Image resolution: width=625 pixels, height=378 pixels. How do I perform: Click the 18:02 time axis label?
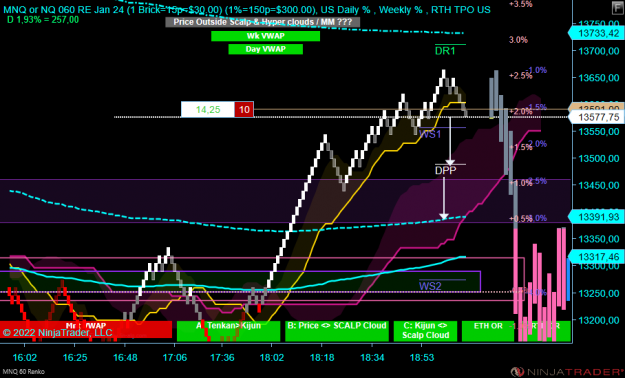coord(271,357)
